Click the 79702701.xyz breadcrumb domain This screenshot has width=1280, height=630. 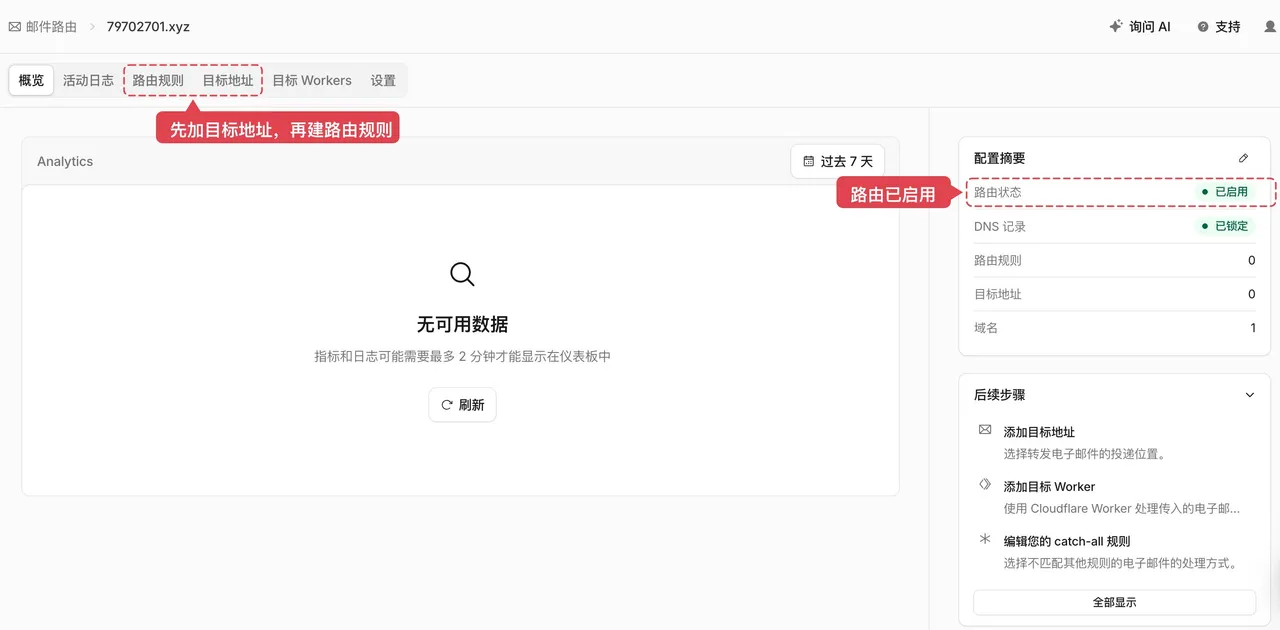coord(148,27)
